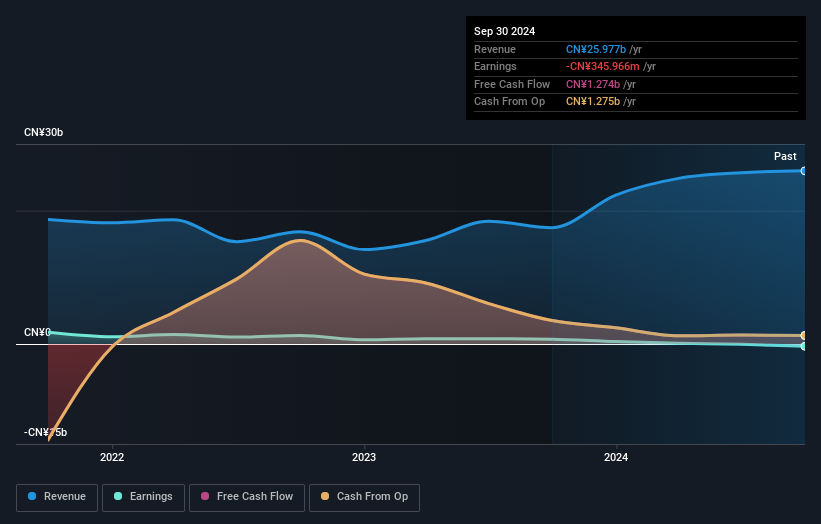
Task: Click the Cash From Op label in tooltip
Action: point(509,102)
